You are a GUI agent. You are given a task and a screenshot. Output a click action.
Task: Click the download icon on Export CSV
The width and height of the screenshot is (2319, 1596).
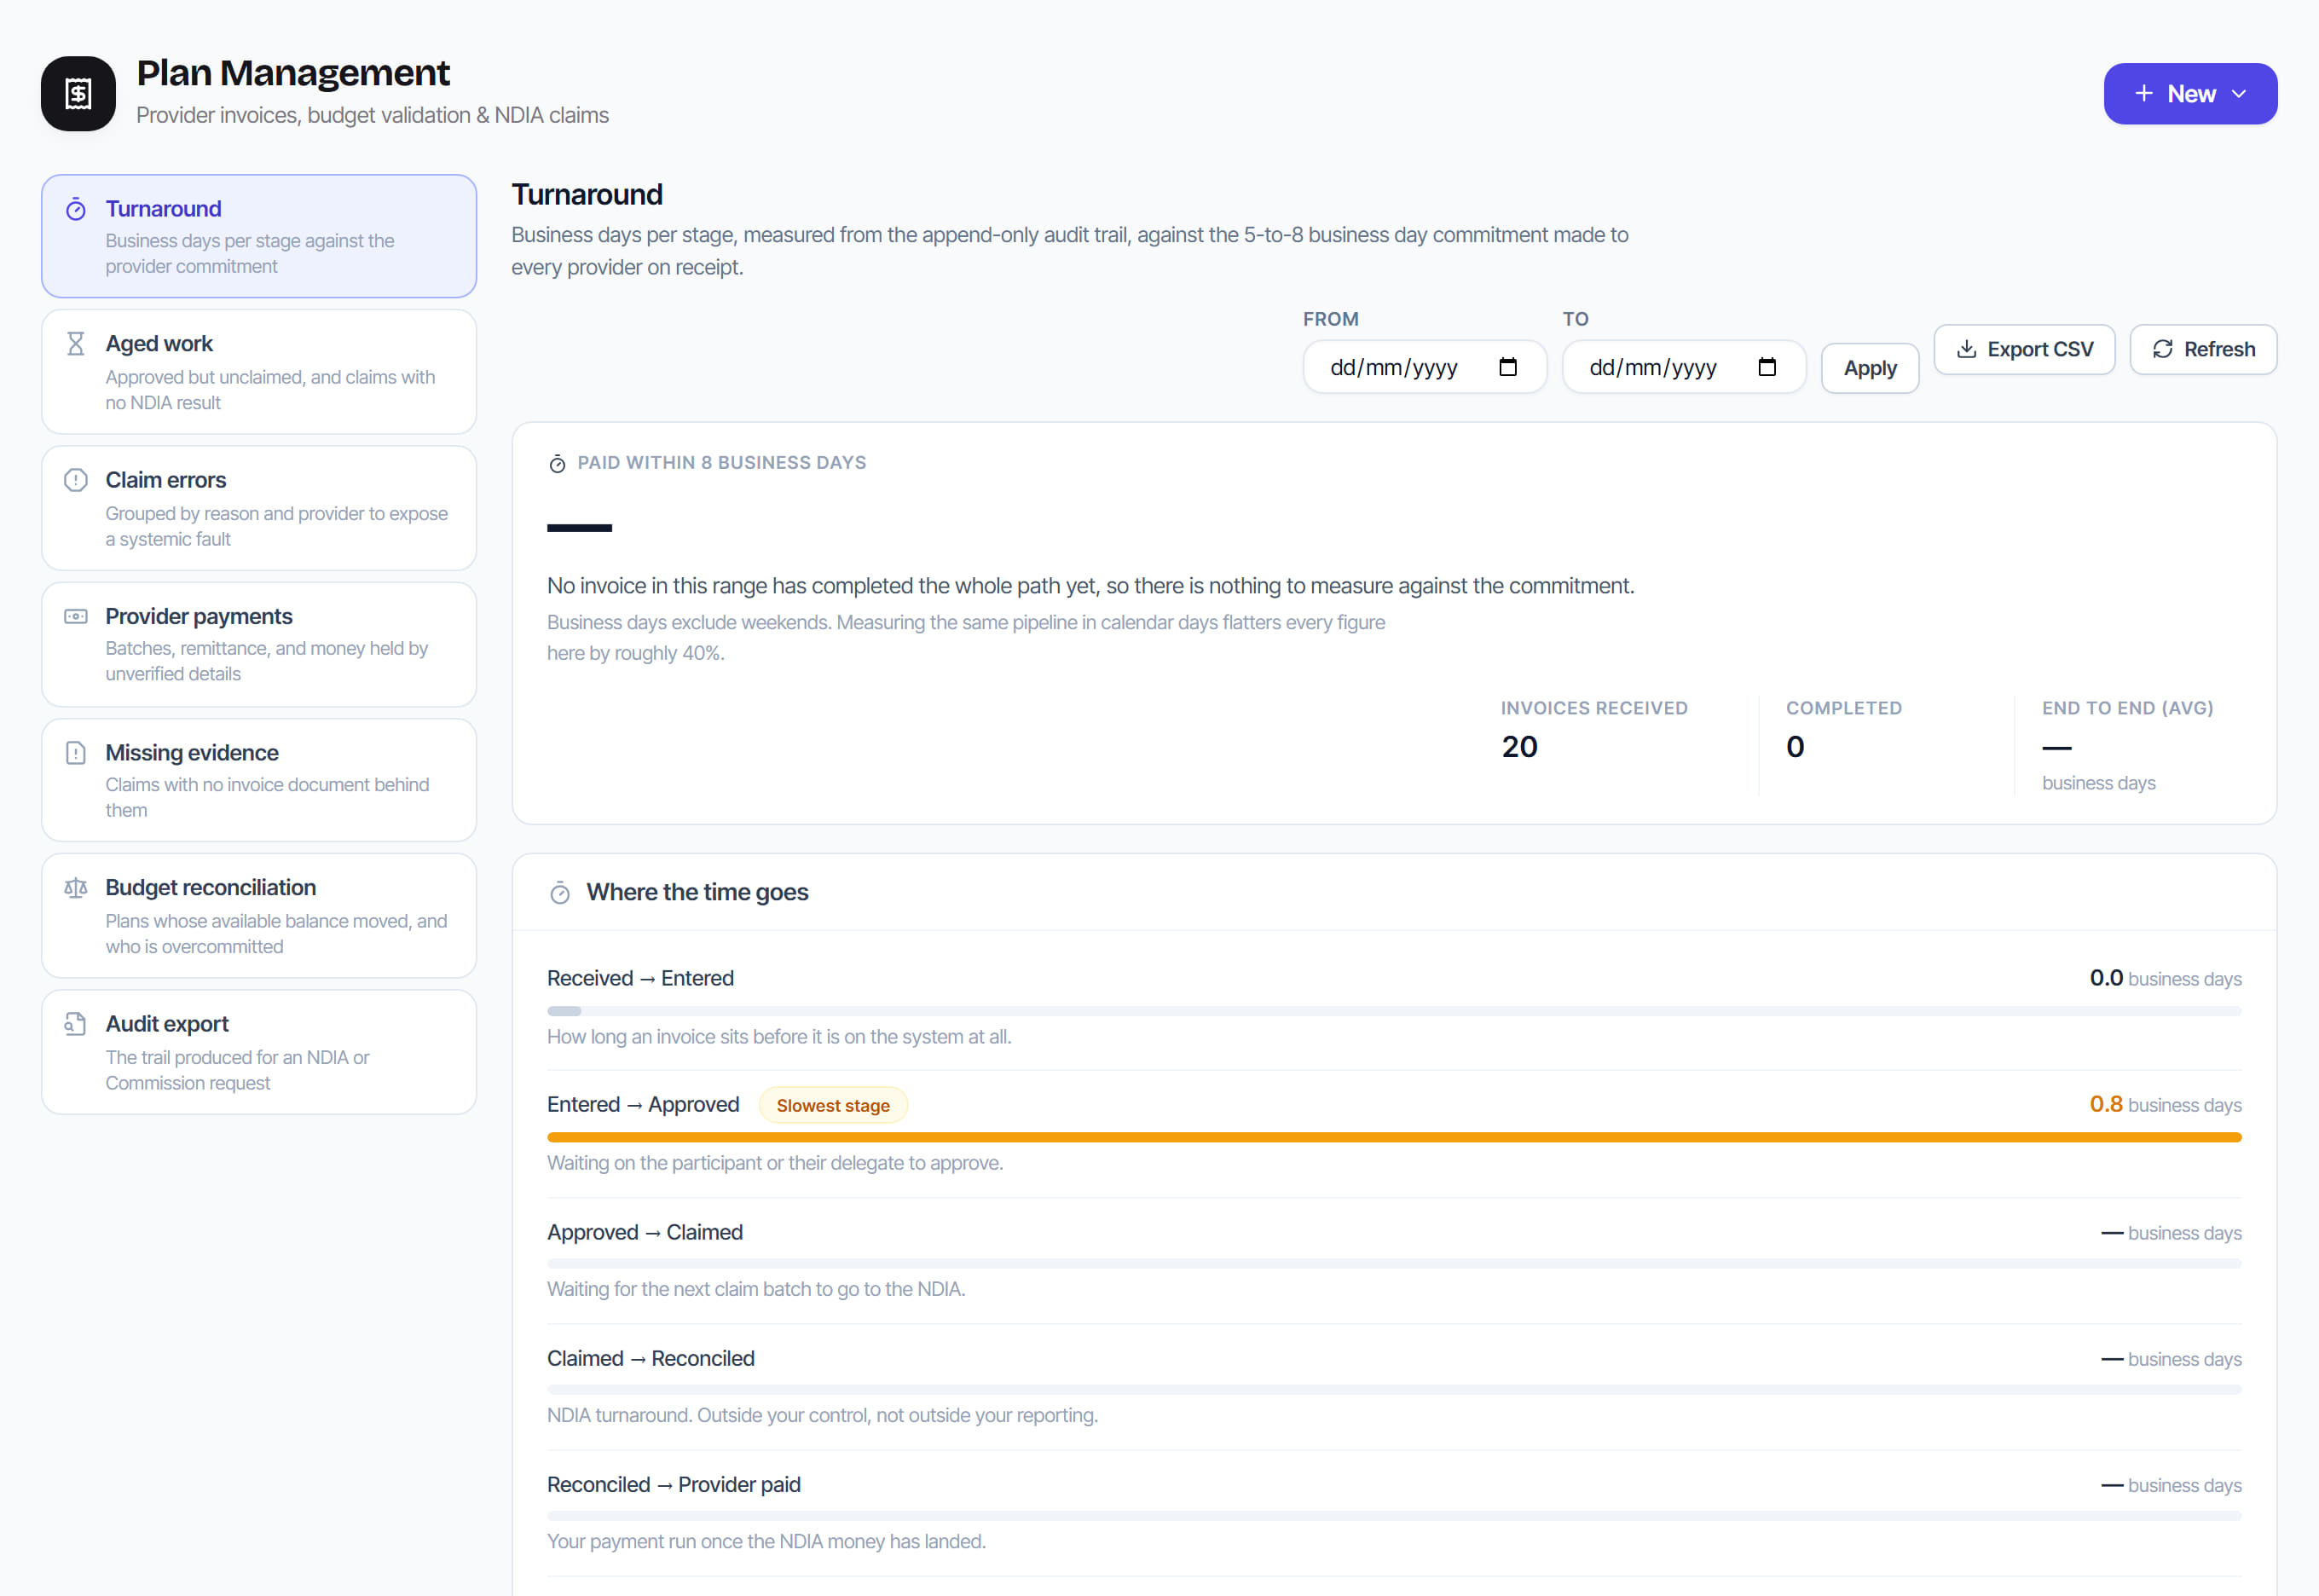tap(1966, 349)
